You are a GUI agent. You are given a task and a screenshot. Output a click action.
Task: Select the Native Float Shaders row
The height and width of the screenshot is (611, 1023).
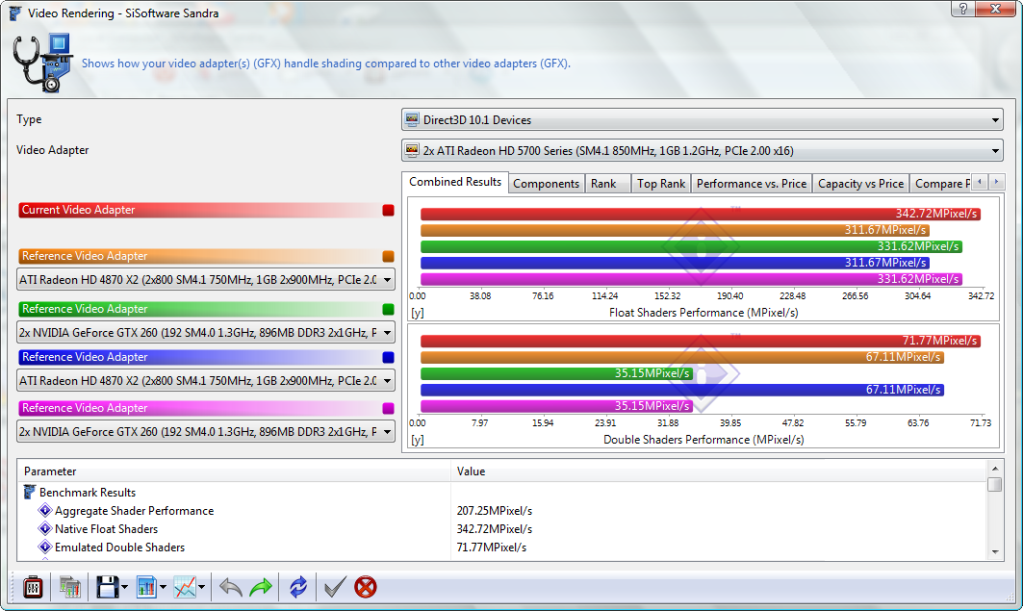coord(502,528)
